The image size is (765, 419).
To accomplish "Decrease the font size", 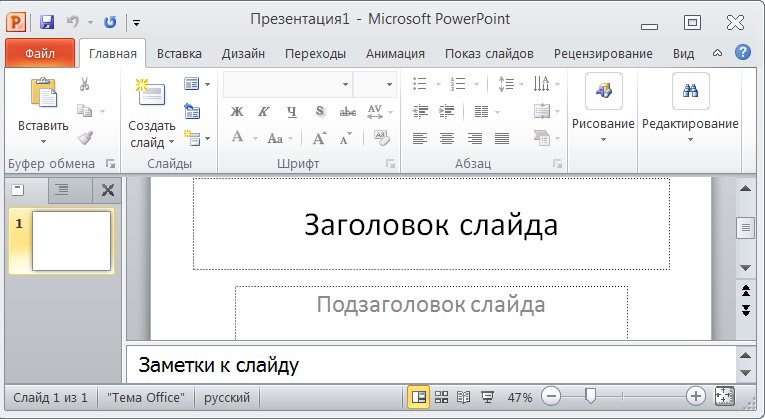I will point(346,138).
